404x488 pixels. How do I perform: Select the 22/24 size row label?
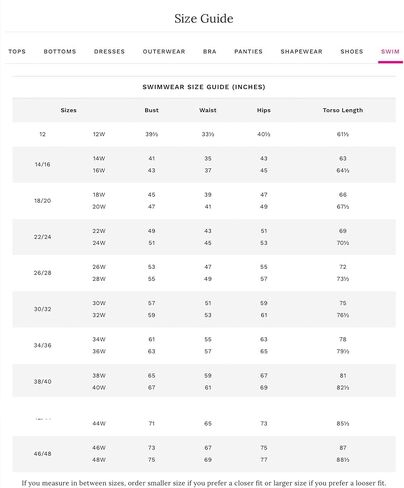[x=42, y=237]
